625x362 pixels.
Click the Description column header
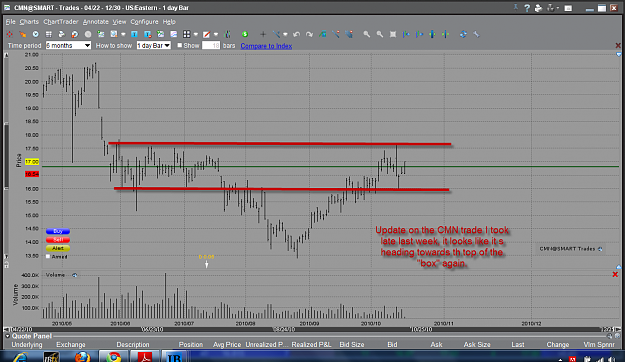click(133, 344)
